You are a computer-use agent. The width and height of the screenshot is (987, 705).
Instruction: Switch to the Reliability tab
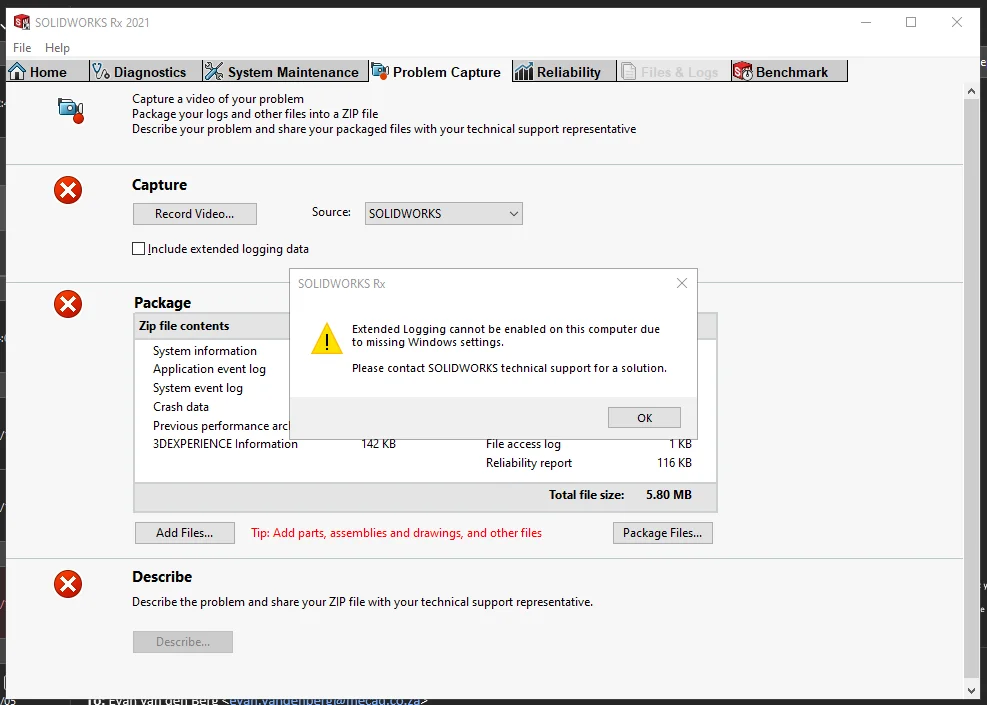coord(564,71)
